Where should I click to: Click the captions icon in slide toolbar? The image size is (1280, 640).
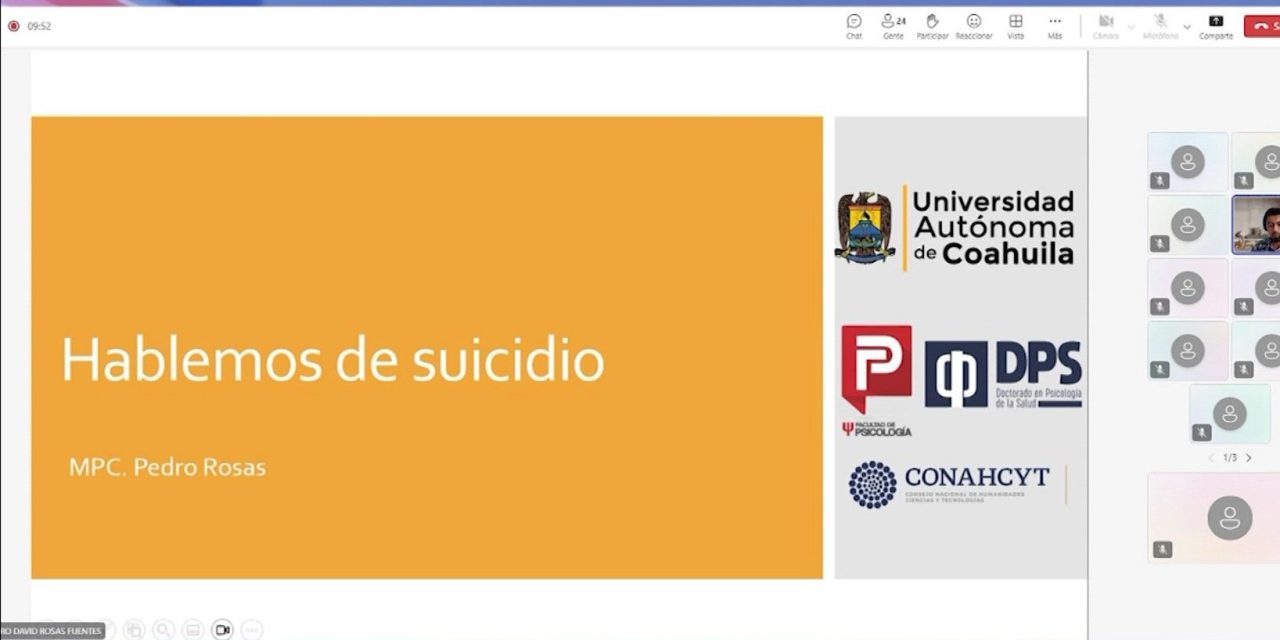point(193,630)
